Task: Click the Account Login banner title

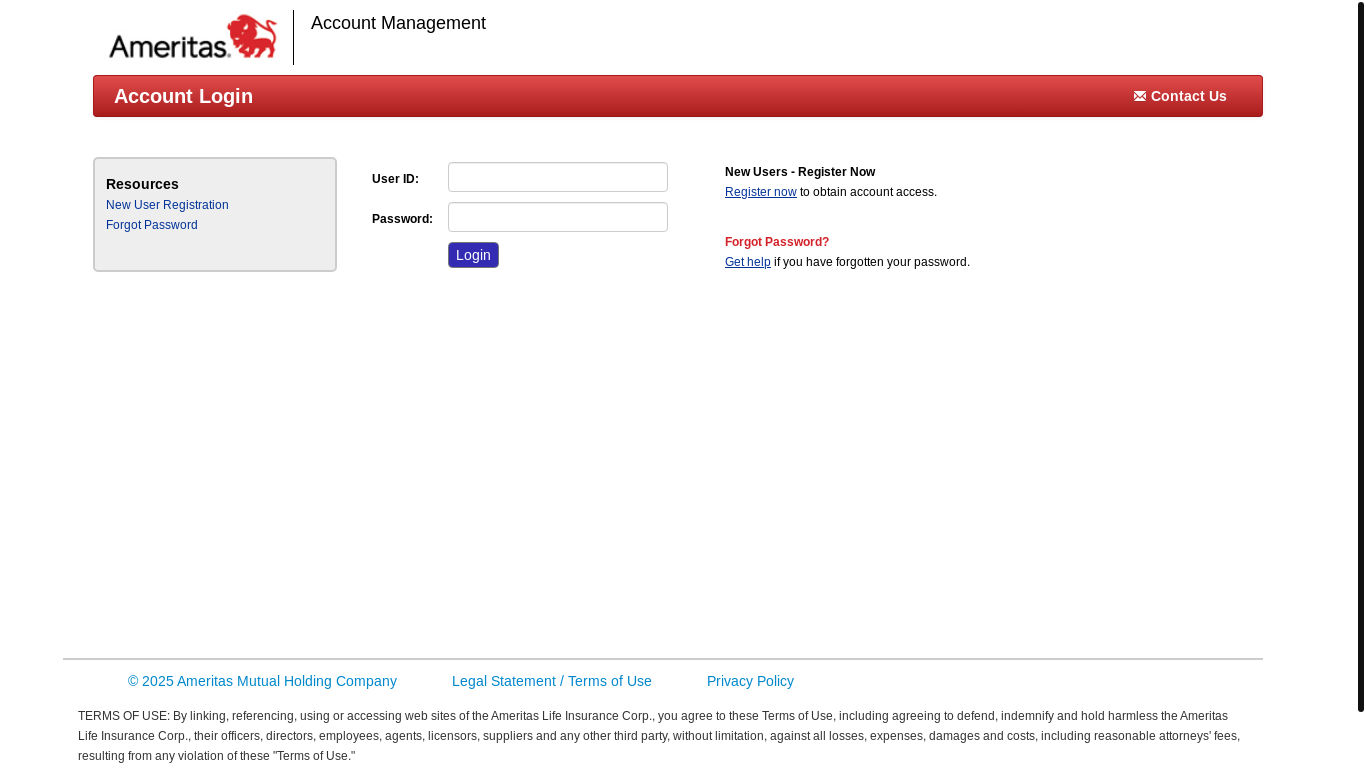Action: (x=183, y=96)
